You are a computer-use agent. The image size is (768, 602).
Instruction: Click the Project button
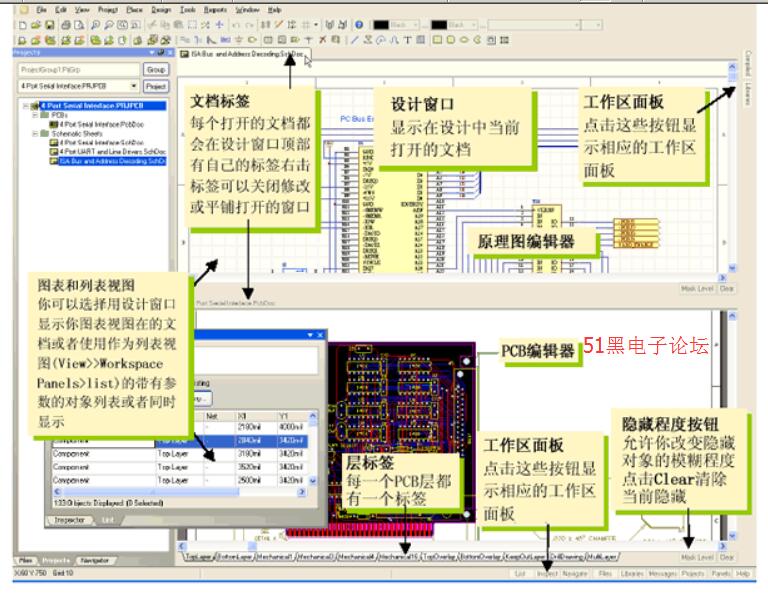click(156, 87)
